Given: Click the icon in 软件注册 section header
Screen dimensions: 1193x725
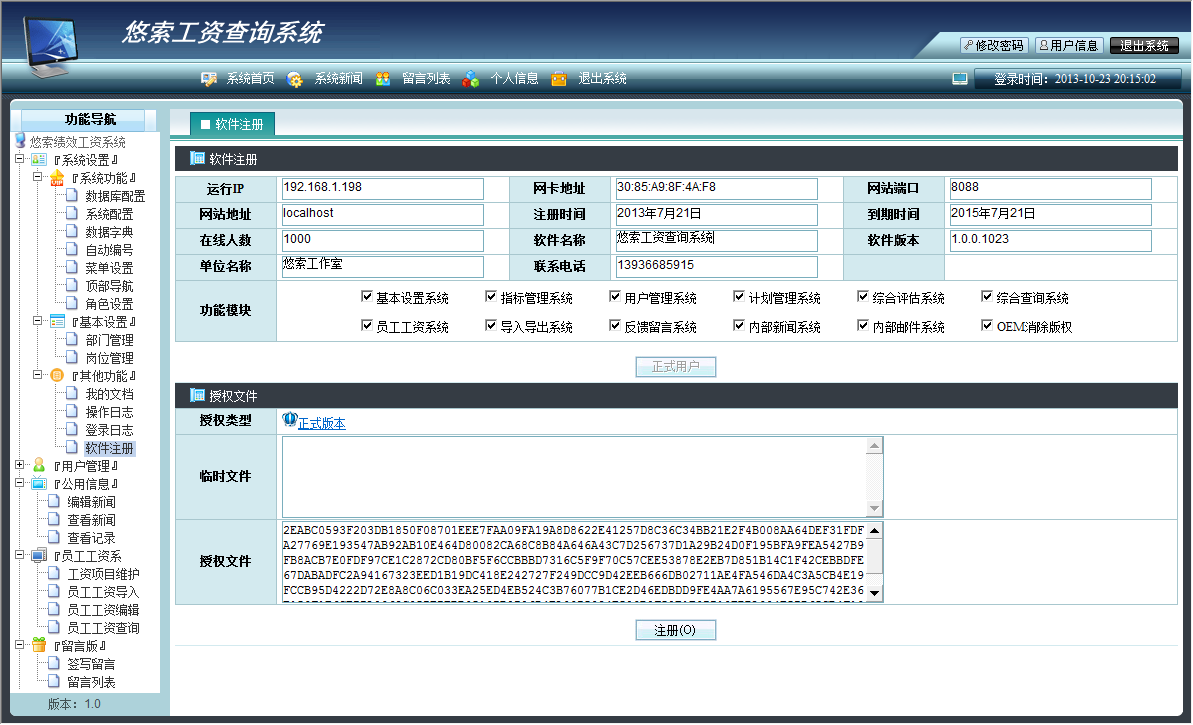Looking at the screenshot, I should click(197, 158).
